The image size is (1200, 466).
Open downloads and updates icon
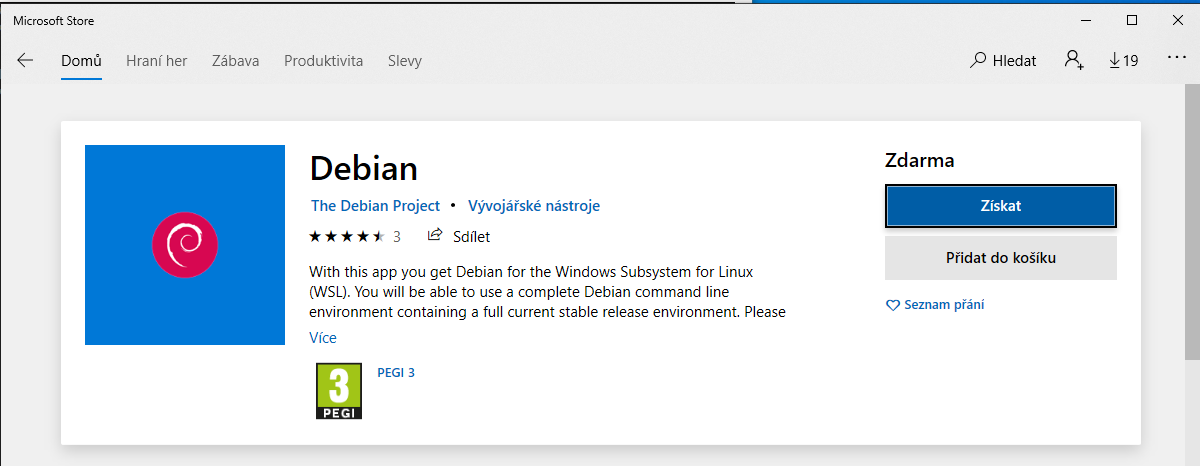[x=1124, y=60]
